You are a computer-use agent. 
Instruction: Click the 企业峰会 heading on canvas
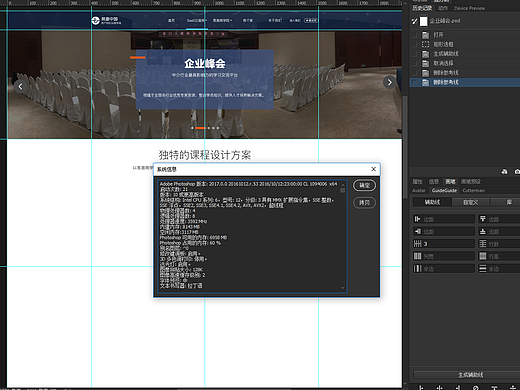click(205, 63)
